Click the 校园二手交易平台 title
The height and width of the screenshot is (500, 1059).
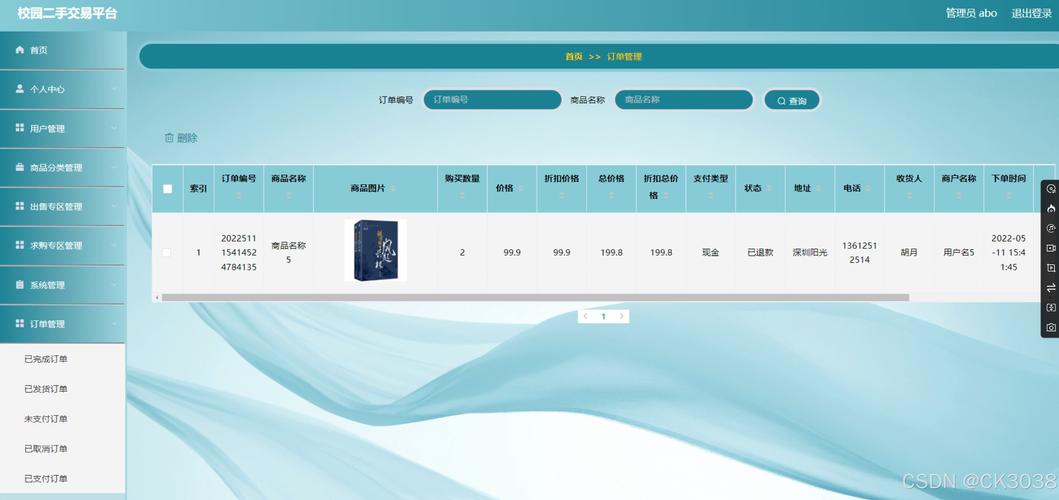tap(67, 14)
